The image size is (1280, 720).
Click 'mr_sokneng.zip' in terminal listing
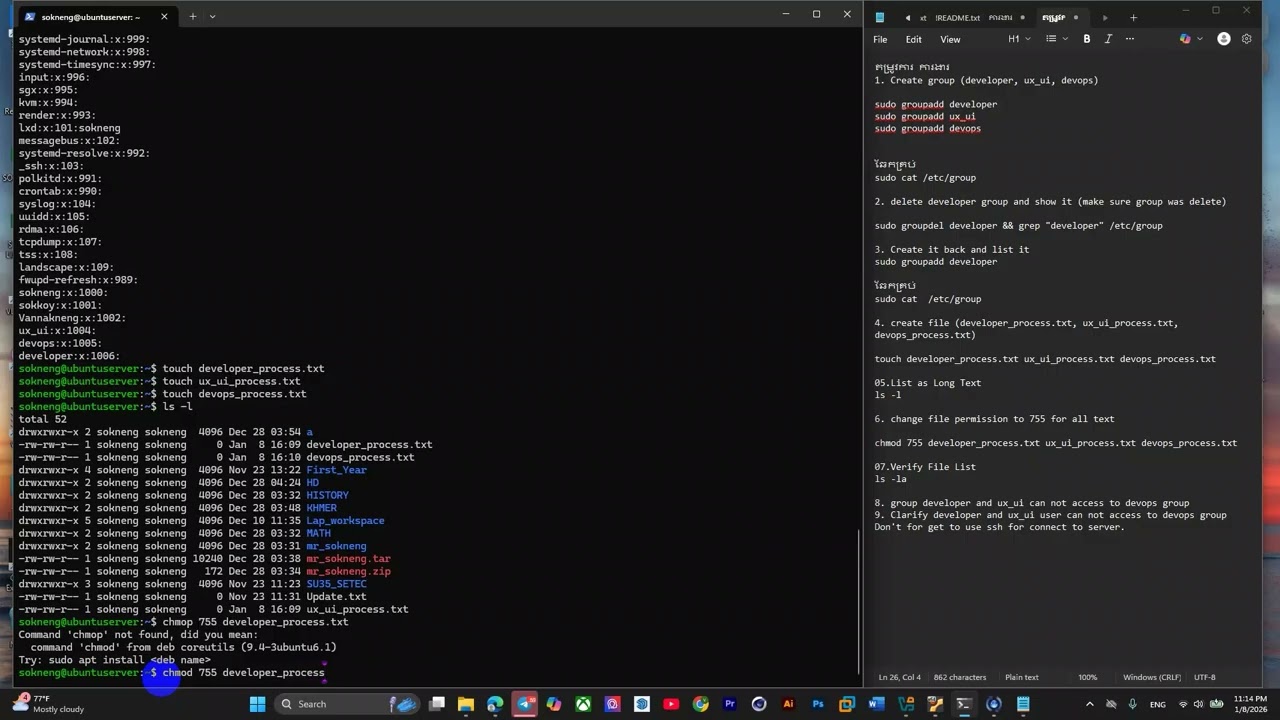click(348, 571)
